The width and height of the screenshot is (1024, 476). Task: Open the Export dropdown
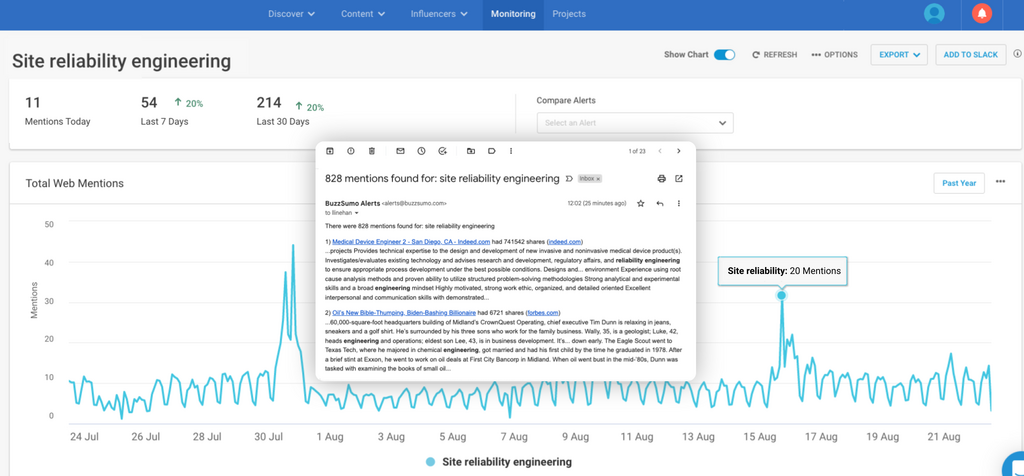pos(898,55)
